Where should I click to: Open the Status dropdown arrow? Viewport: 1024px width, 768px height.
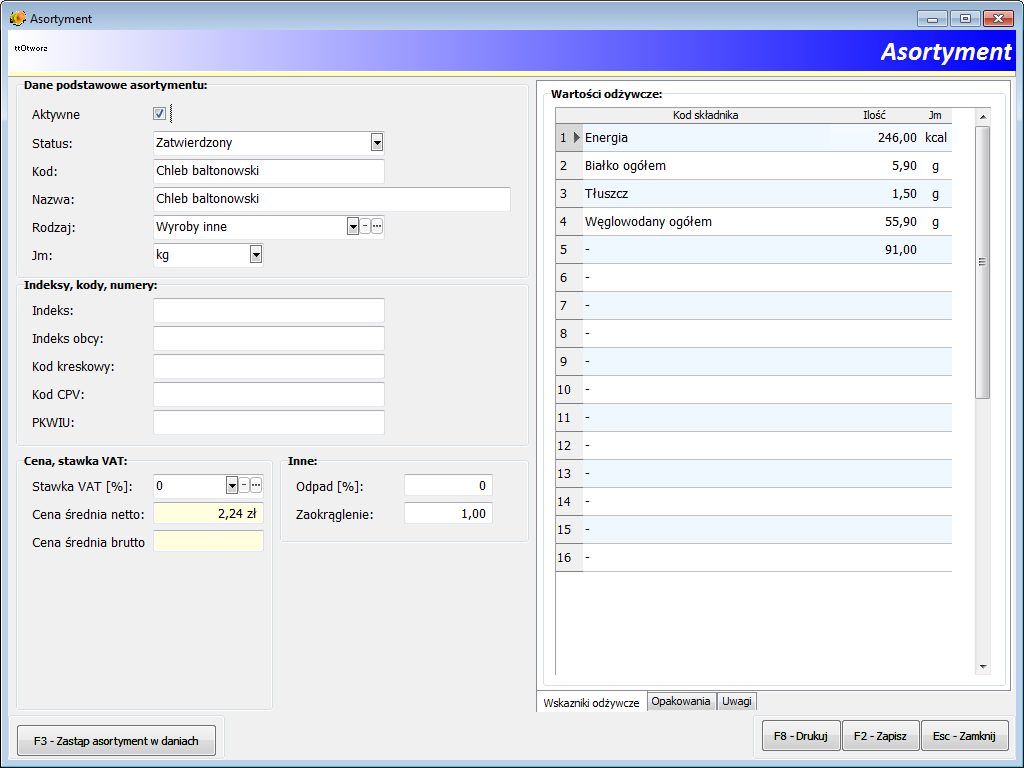(377, 142)
